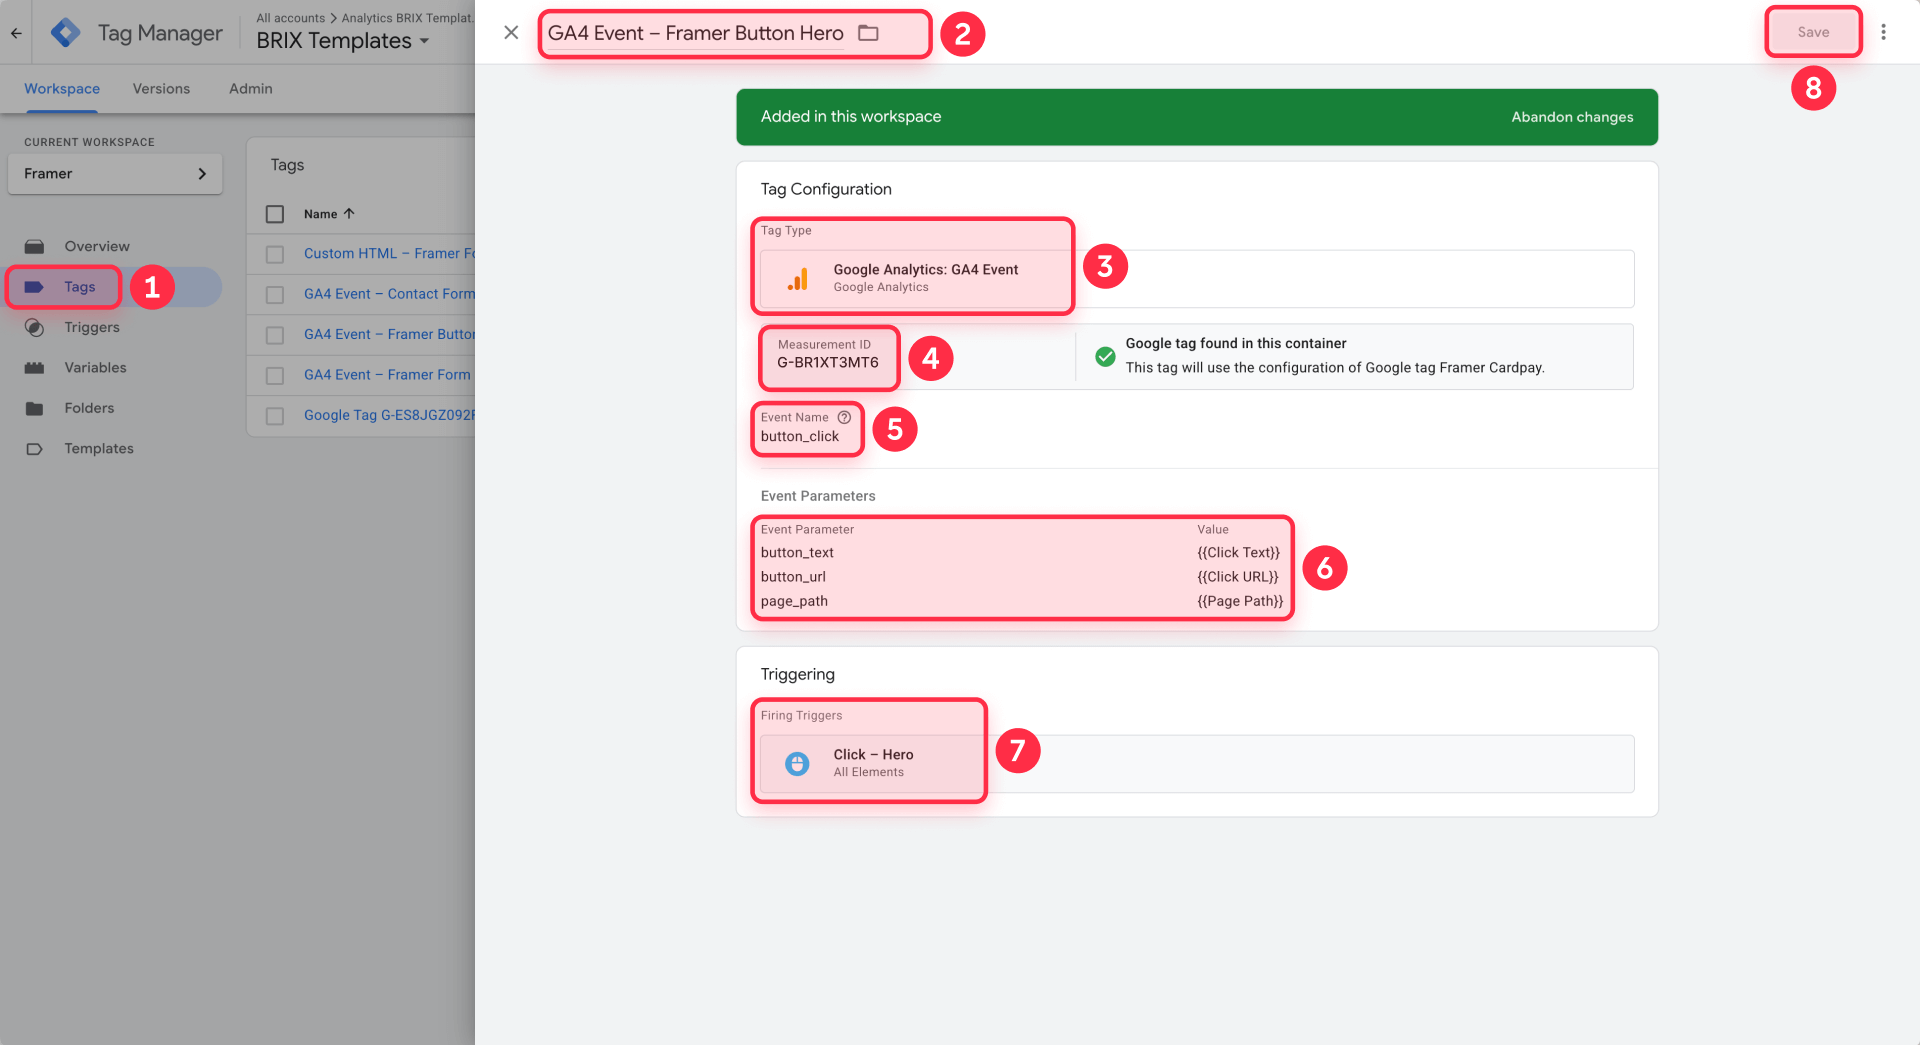Open the Custom HTML – Framer tag link
The image size is (1920, 1045).
[x=389, y=254]
